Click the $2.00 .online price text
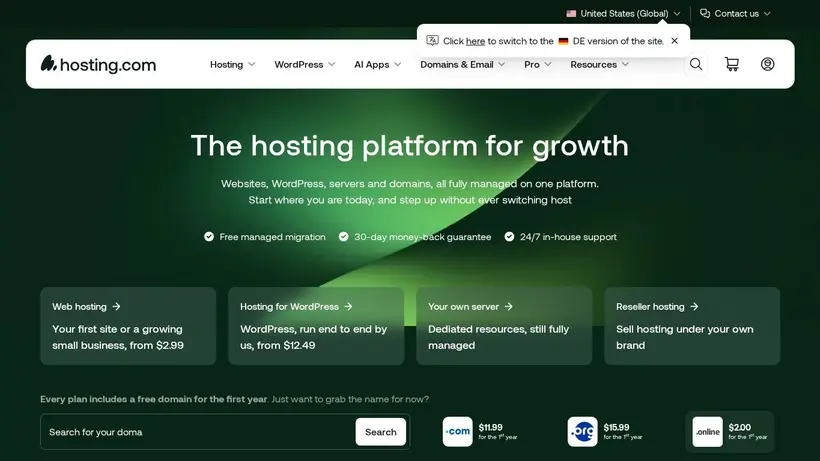The width and height of the screenshot is (820, 461). pos(739,427)
